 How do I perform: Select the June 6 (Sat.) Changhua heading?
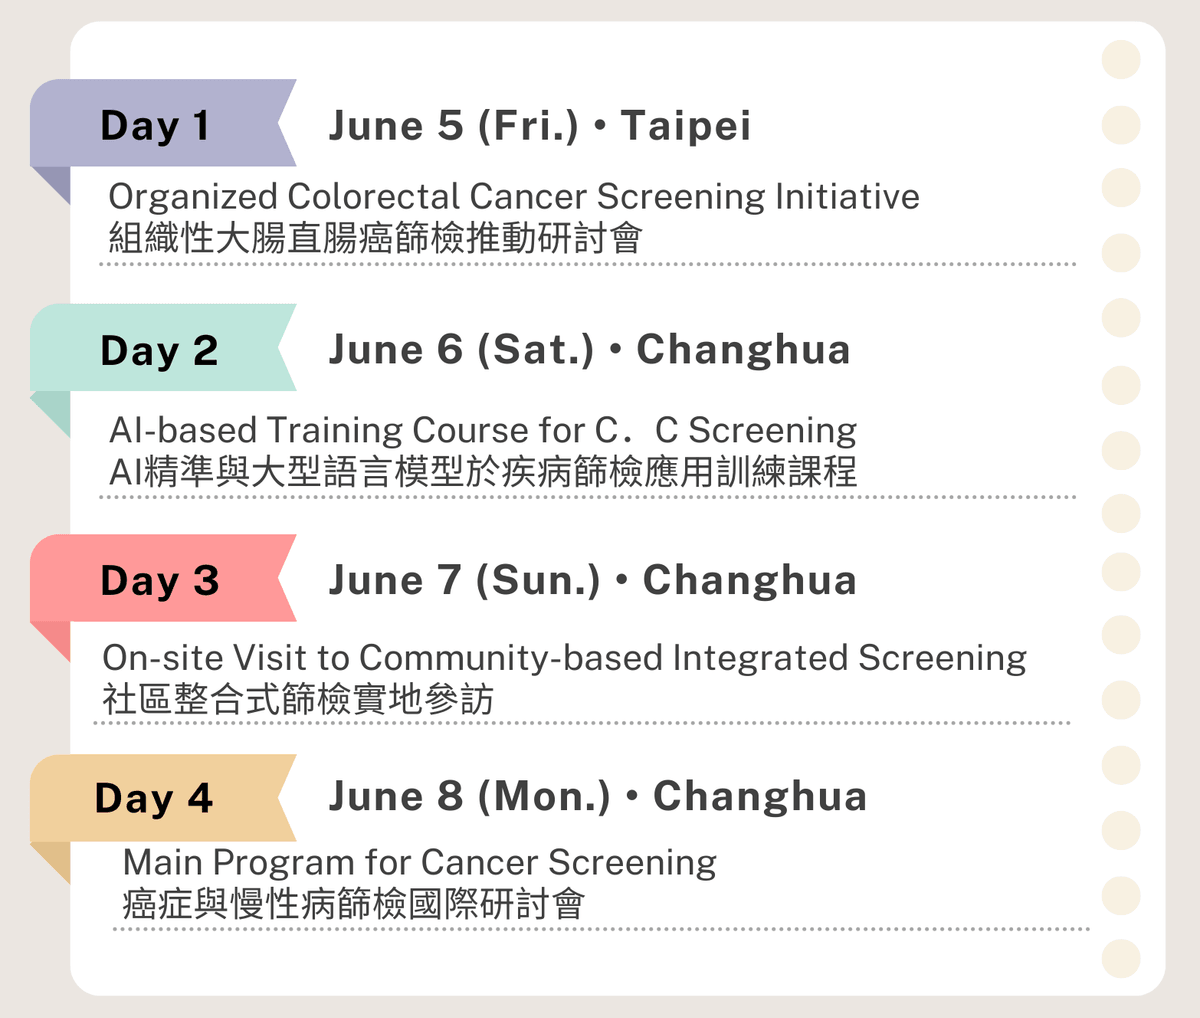tap(589, 349)
